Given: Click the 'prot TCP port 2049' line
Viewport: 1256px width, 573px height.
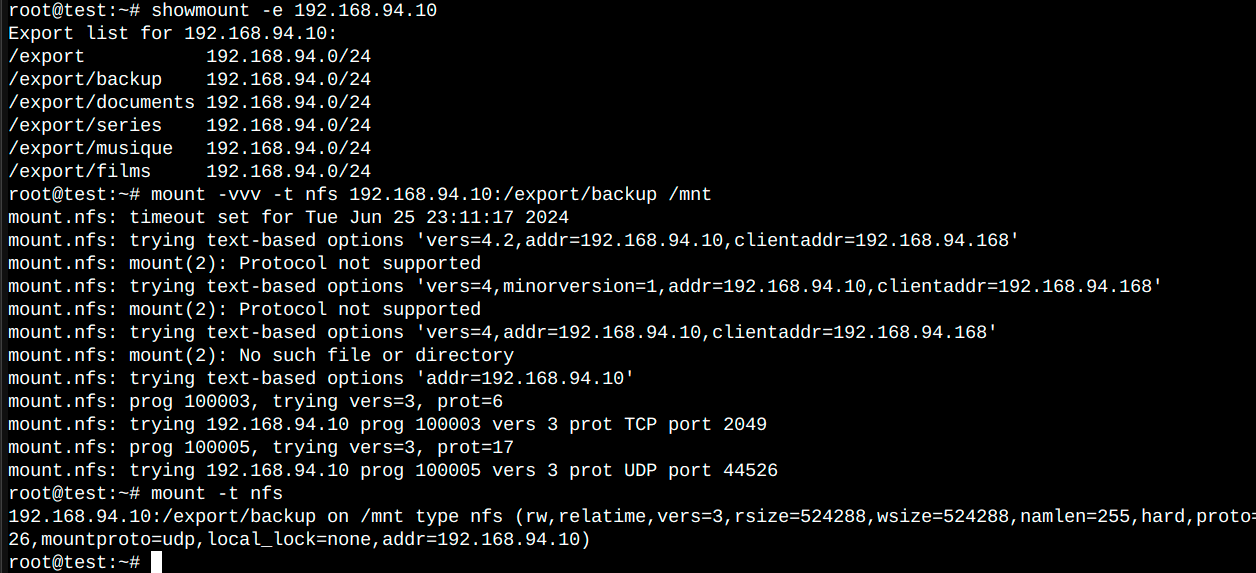Looking at the screenshot, I should (x=387, y=425).
